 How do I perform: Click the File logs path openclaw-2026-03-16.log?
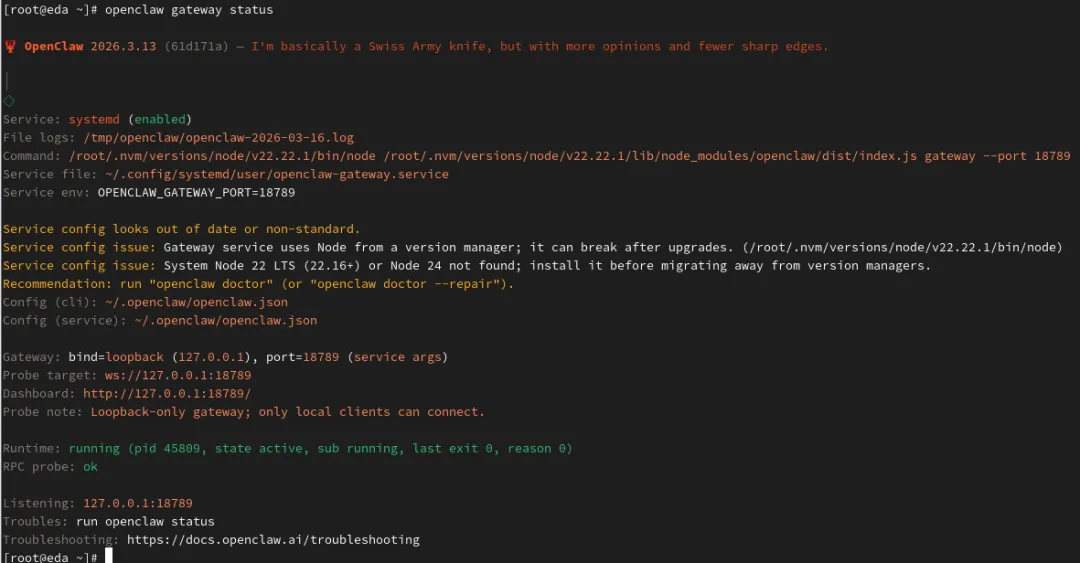218,137
